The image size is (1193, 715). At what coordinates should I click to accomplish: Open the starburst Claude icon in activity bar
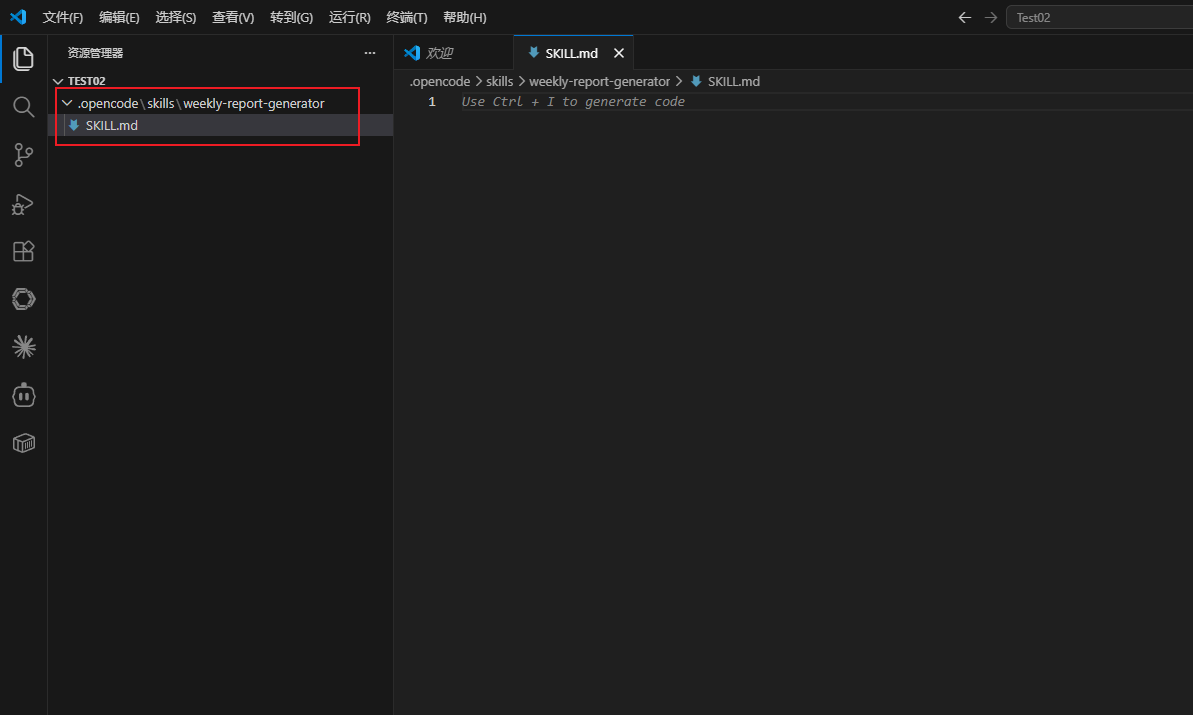[x=24, y=347]
